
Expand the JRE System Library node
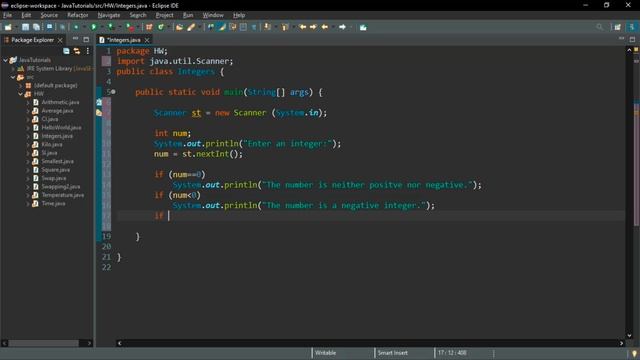pos(13,69)
